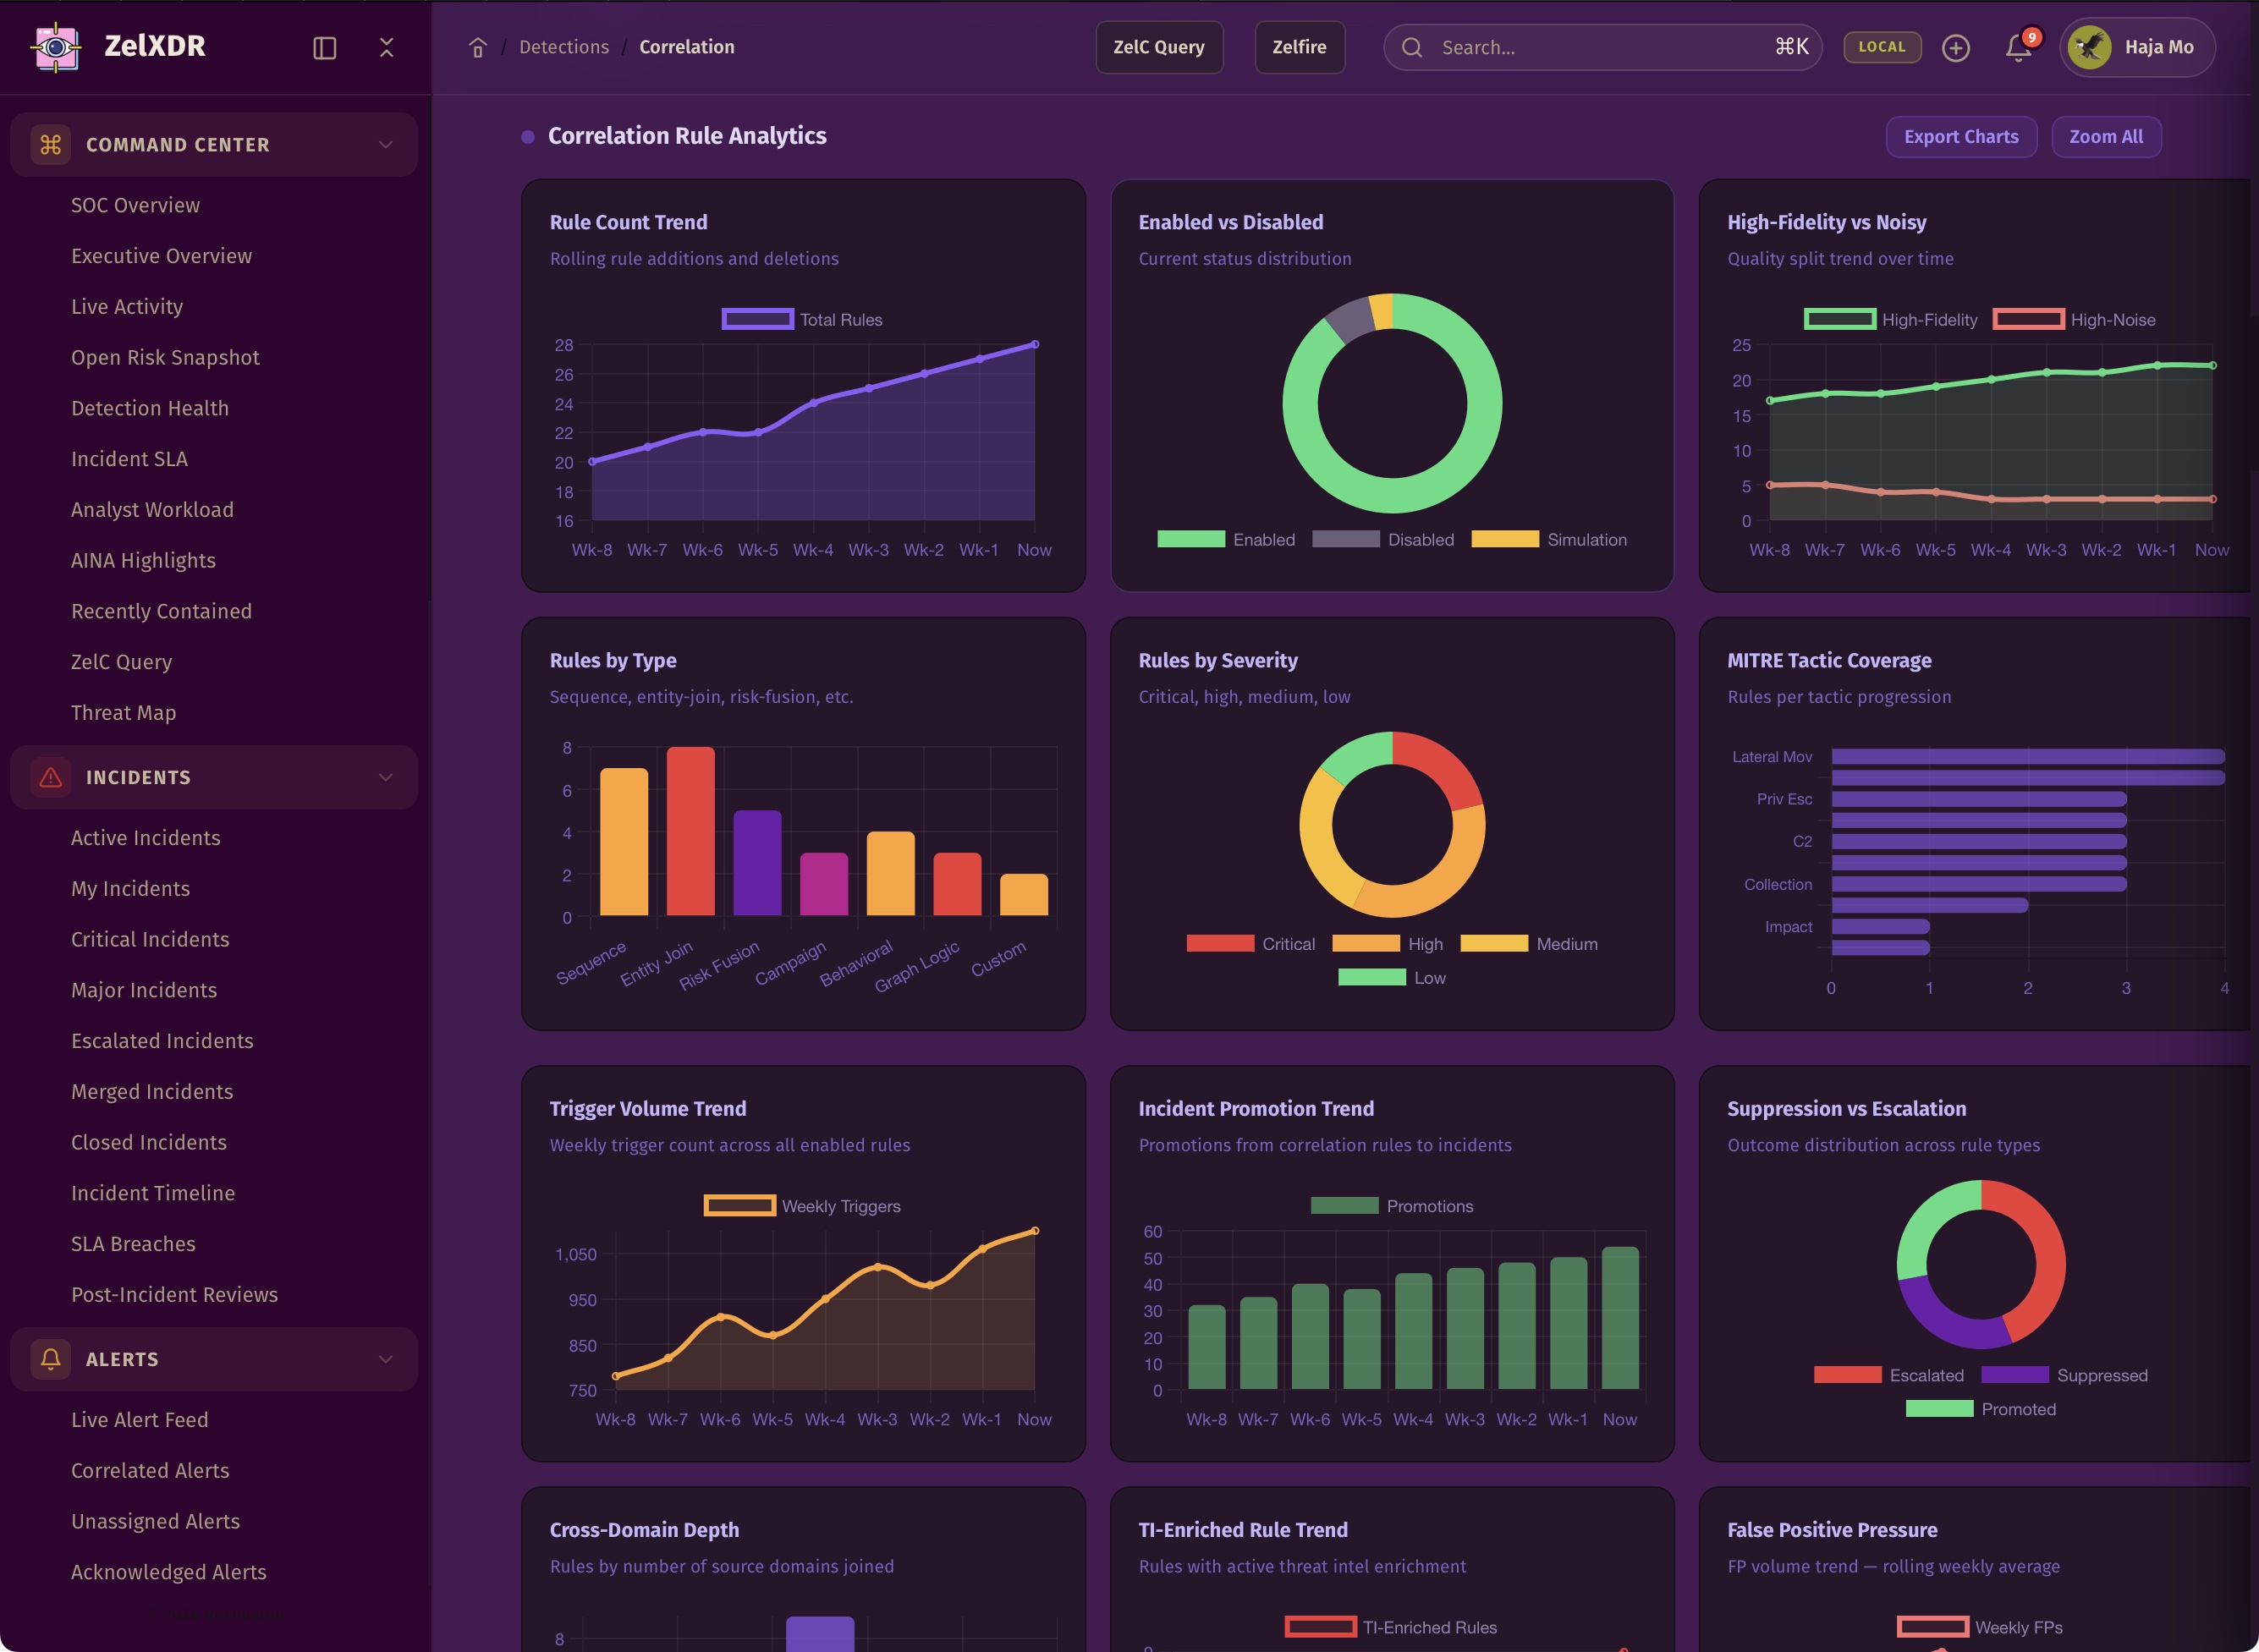The width and height of the screenshot is (2259, 1652).
Task: Collapse the Incidents section chevron
Action: pyautogui.click(x=385, y=777)
